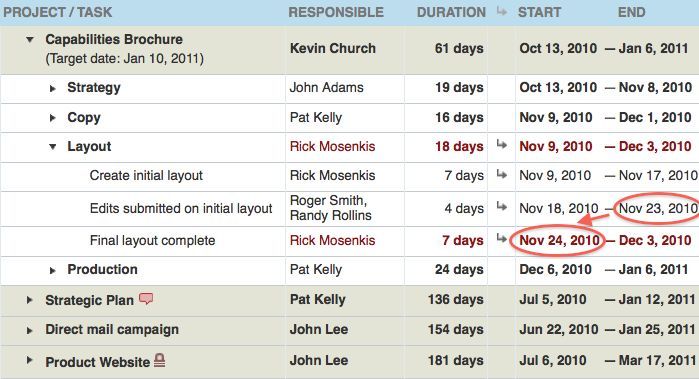699x379 pixels.
Task: Click the lock icon next to Product Website
Action: click(160, 360)
